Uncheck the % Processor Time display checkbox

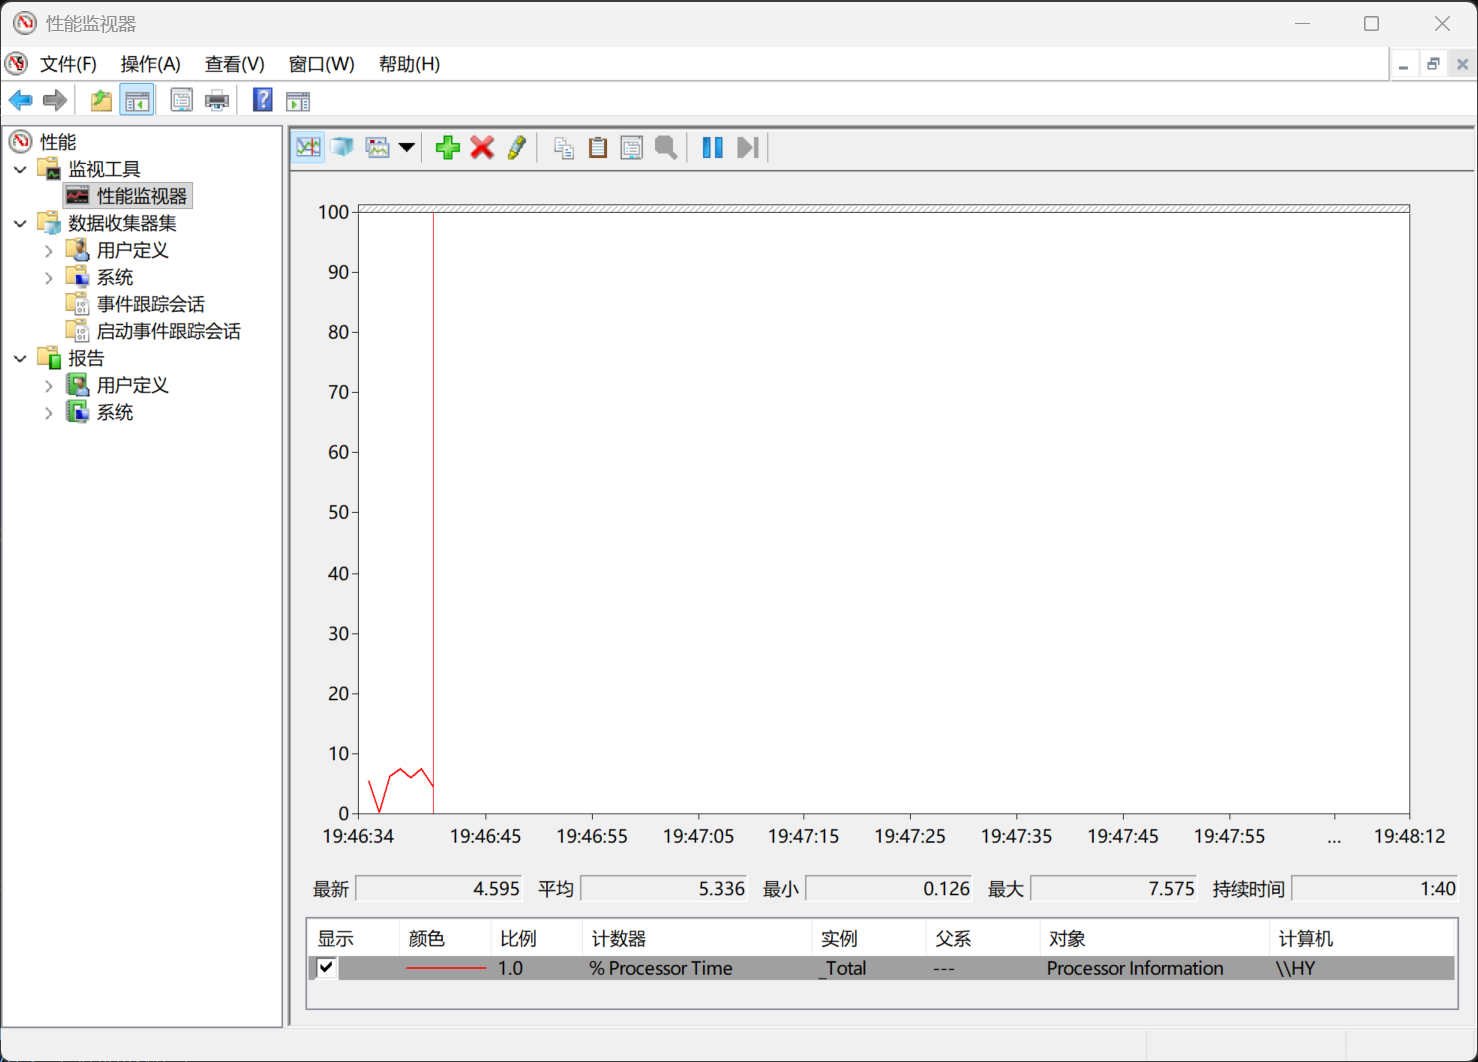point(326,967)
